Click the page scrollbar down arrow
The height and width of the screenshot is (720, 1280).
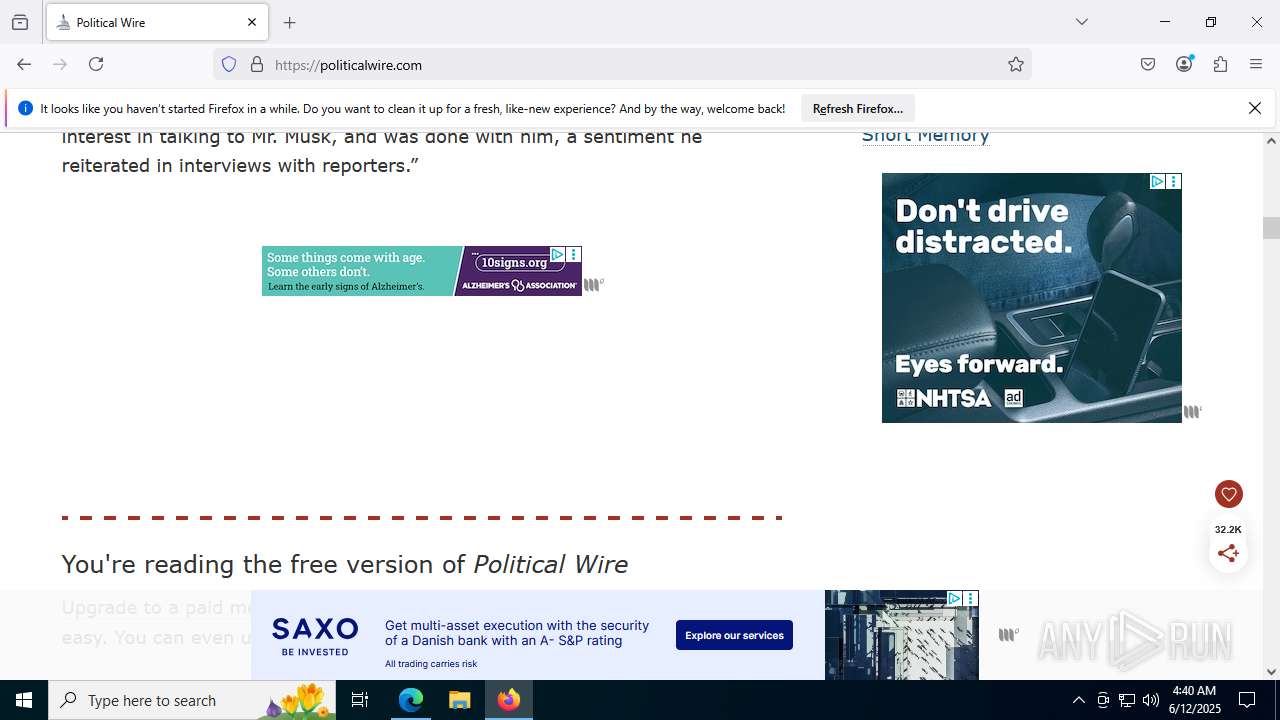coord(1272,672)
